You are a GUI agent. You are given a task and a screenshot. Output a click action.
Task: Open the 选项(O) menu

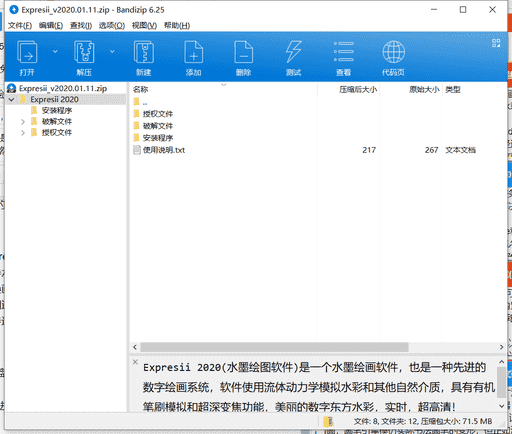coord(112,26)
